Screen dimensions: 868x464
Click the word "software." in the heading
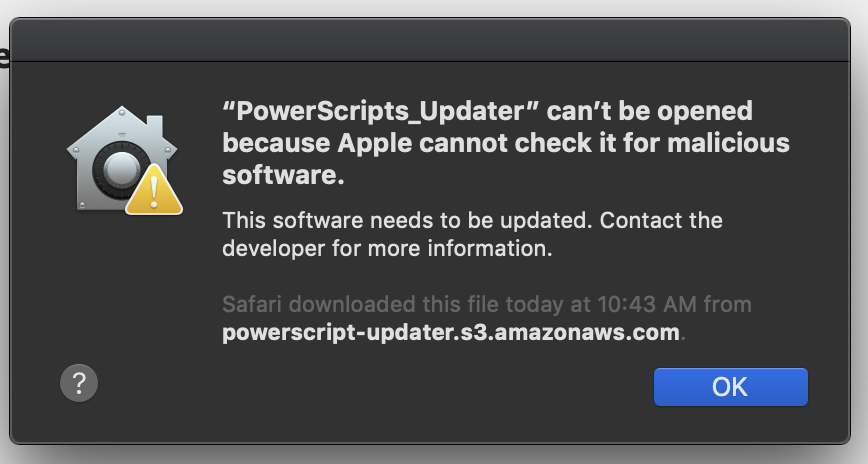tap(283, 175)
